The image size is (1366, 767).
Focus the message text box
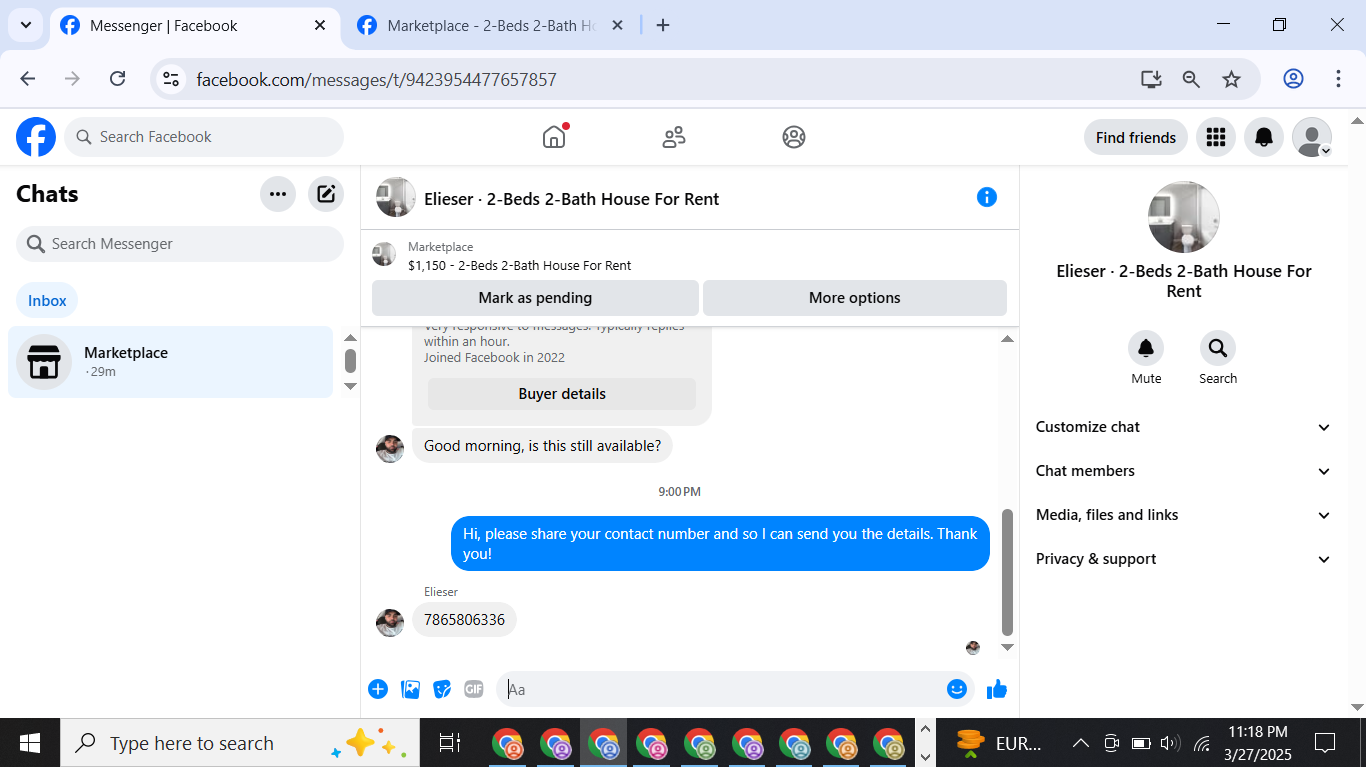click(720, 689)
